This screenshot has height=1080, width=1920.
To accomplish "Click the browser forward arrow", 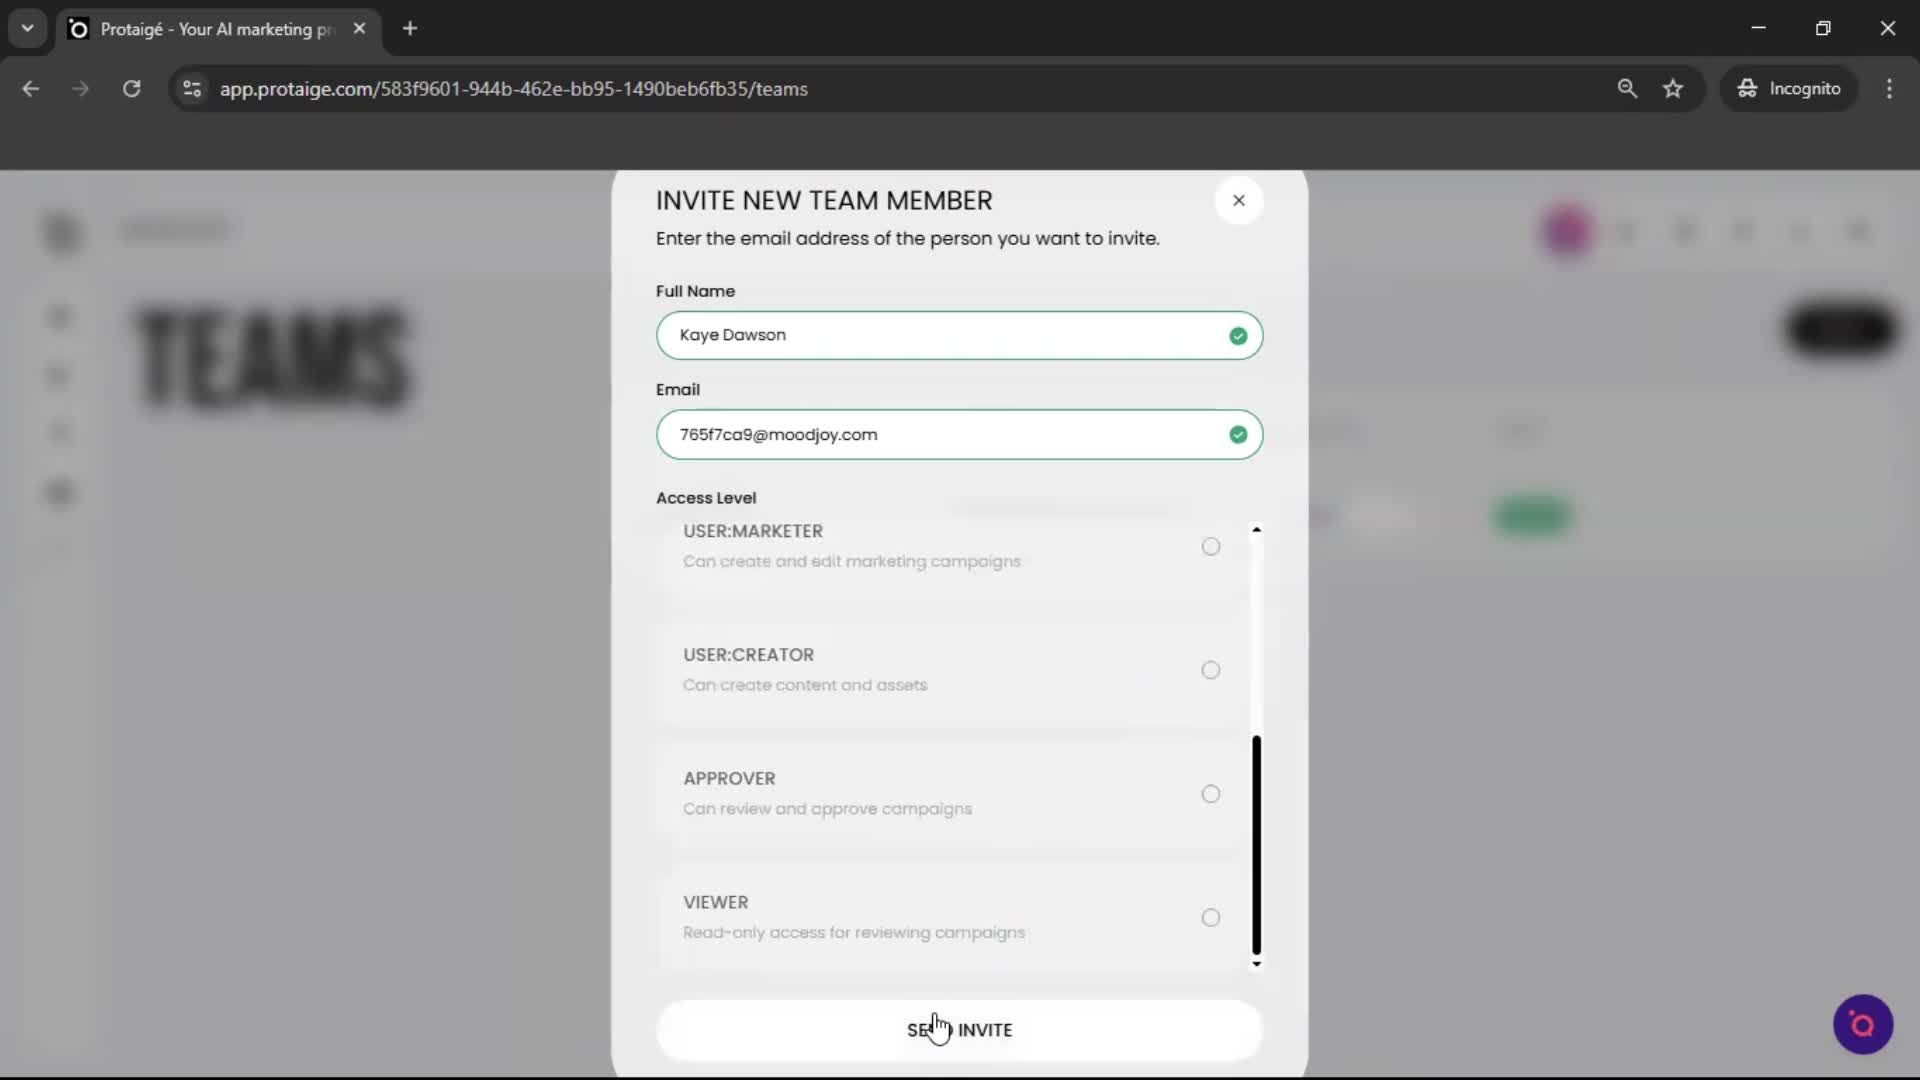I will click(x=80, y=89).
